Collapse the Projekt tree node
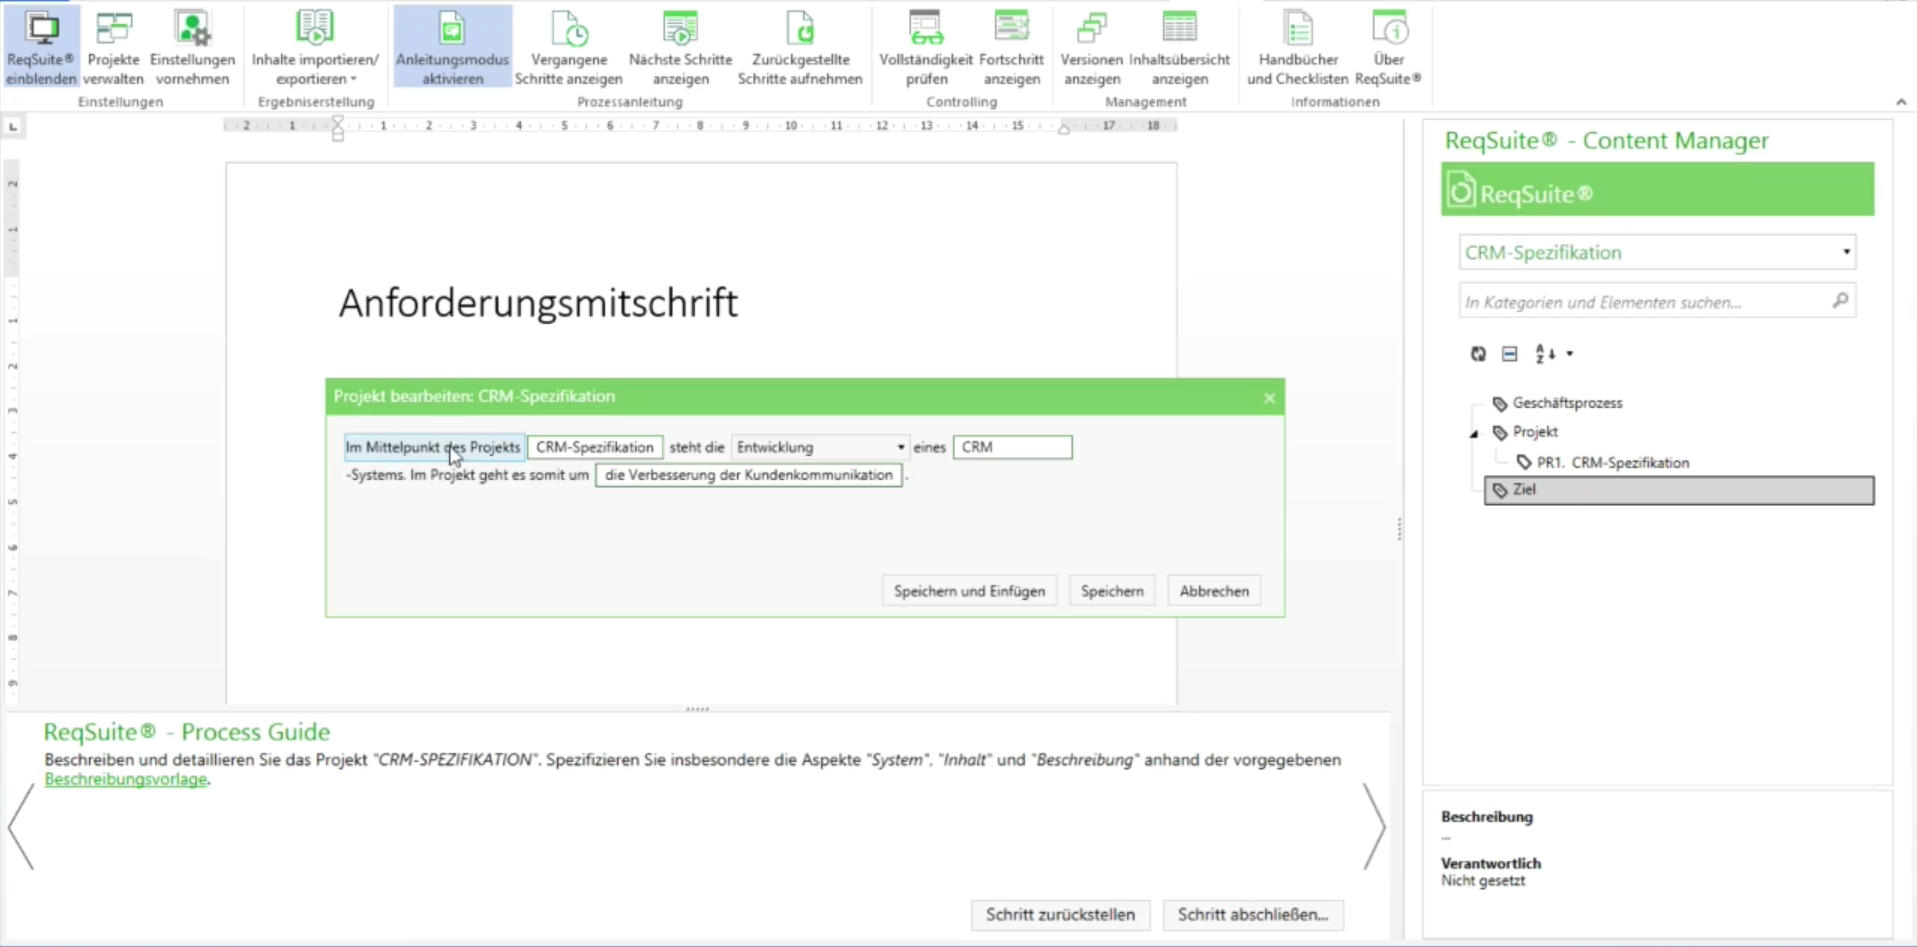This screenshot has height=947, width=1917. click(x=1474, y=433)
